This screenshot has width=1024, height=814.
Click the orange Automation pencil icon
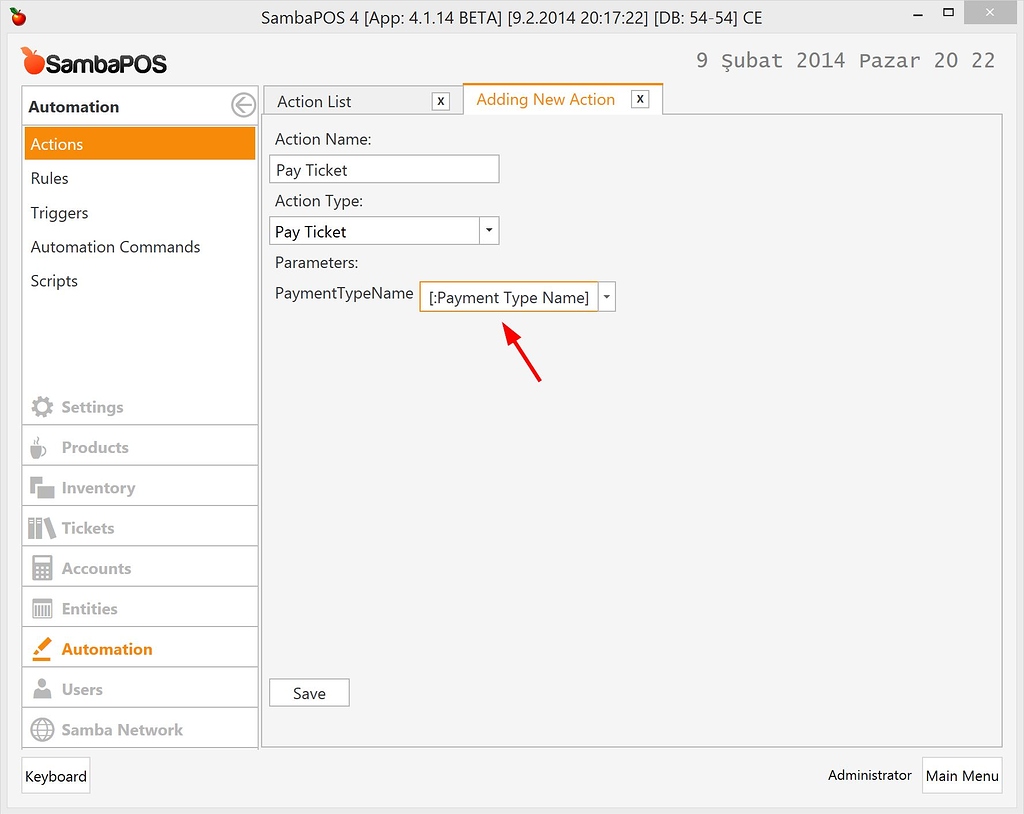[42, 648]
